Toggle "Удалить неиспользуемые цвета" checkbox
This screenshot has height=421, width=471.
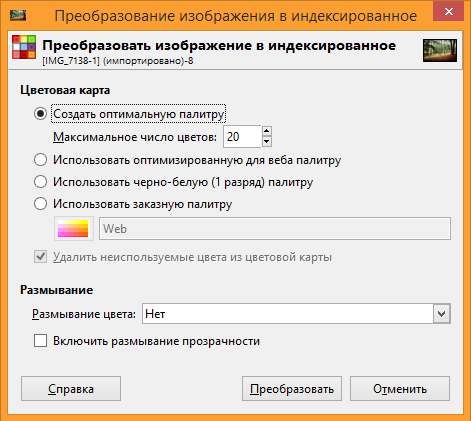click(x=40, y=257)
